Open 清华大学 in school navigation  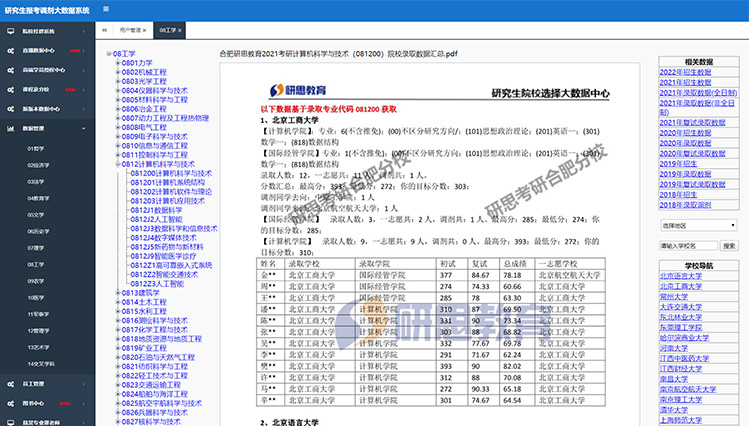click(x=674, y=410)
